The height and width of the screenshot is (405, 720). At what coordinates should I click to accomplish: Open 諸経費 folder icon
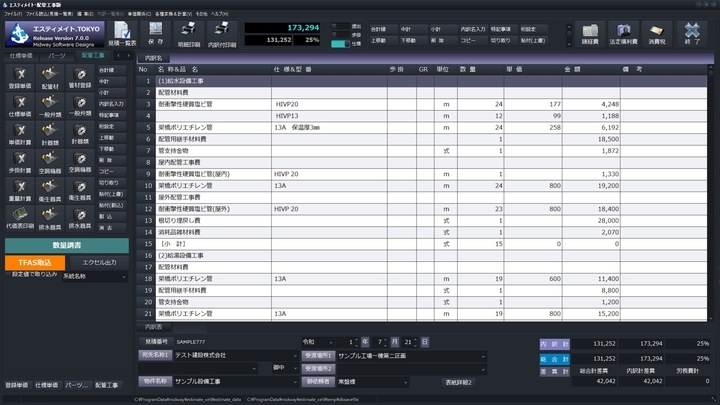pos(590,34)
